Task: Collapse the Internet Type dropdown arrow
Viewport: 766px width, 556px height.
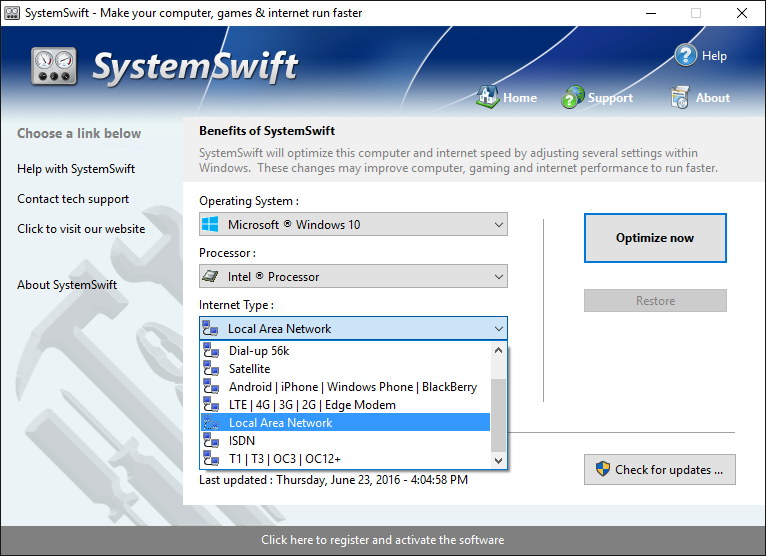Action: (498, 329)
